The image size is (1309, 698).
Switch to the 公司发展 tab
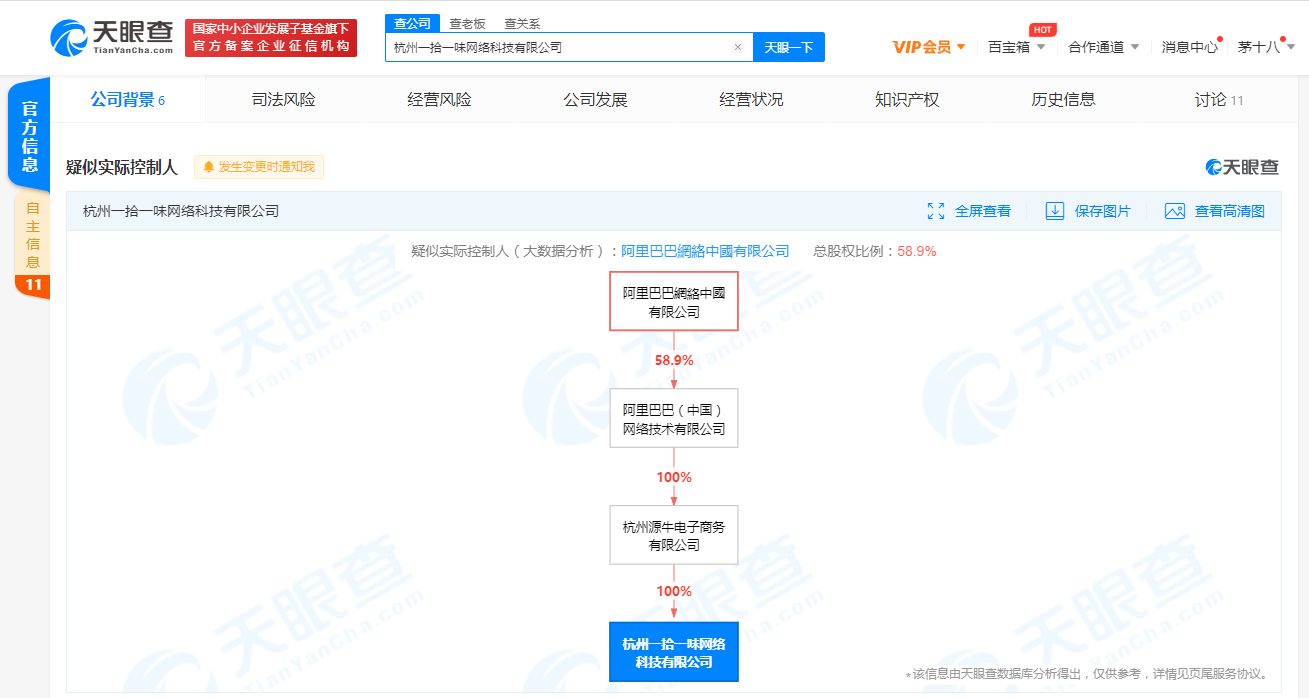[595, 99]
